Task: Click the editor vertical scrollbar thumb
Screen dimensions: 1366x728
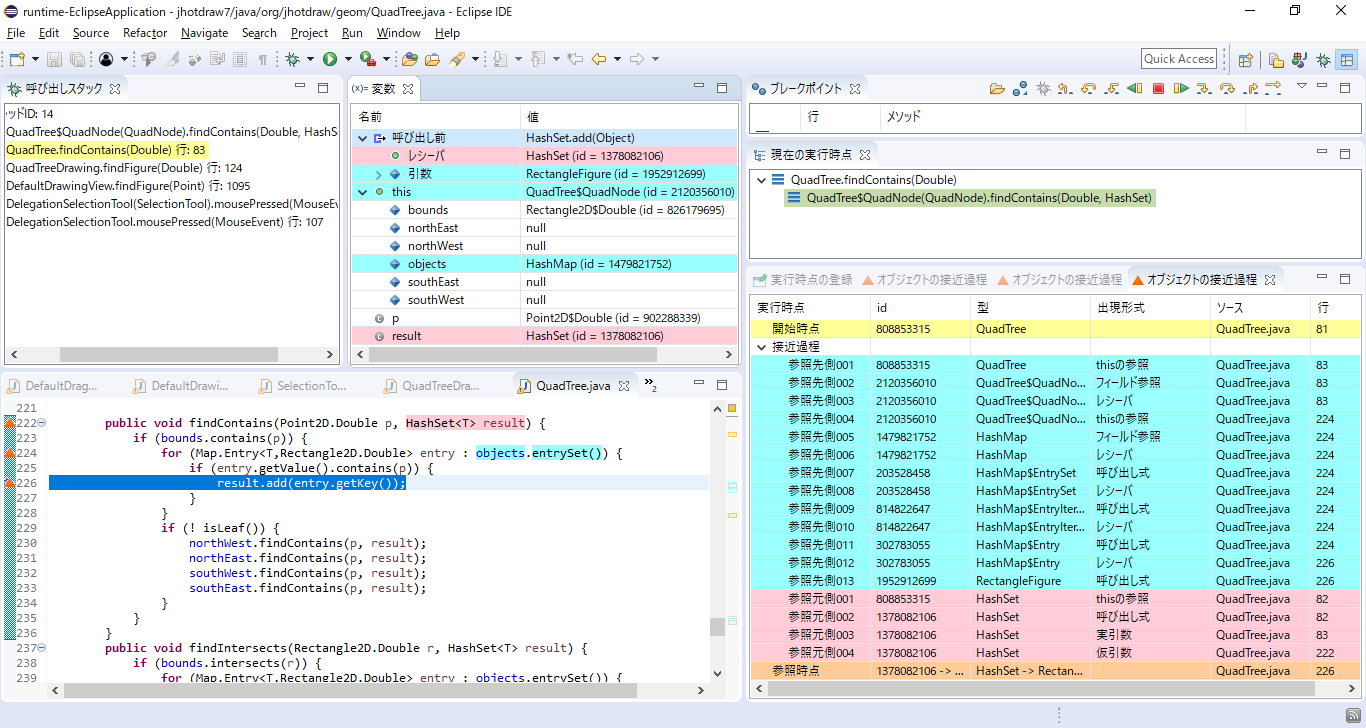Action: [717, 627]
